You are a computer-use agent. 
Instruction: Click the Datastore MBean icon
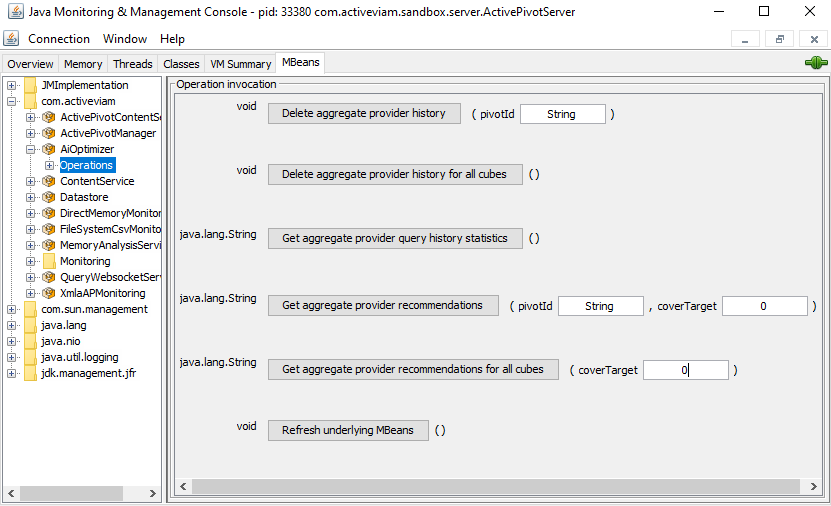[49, 197]
